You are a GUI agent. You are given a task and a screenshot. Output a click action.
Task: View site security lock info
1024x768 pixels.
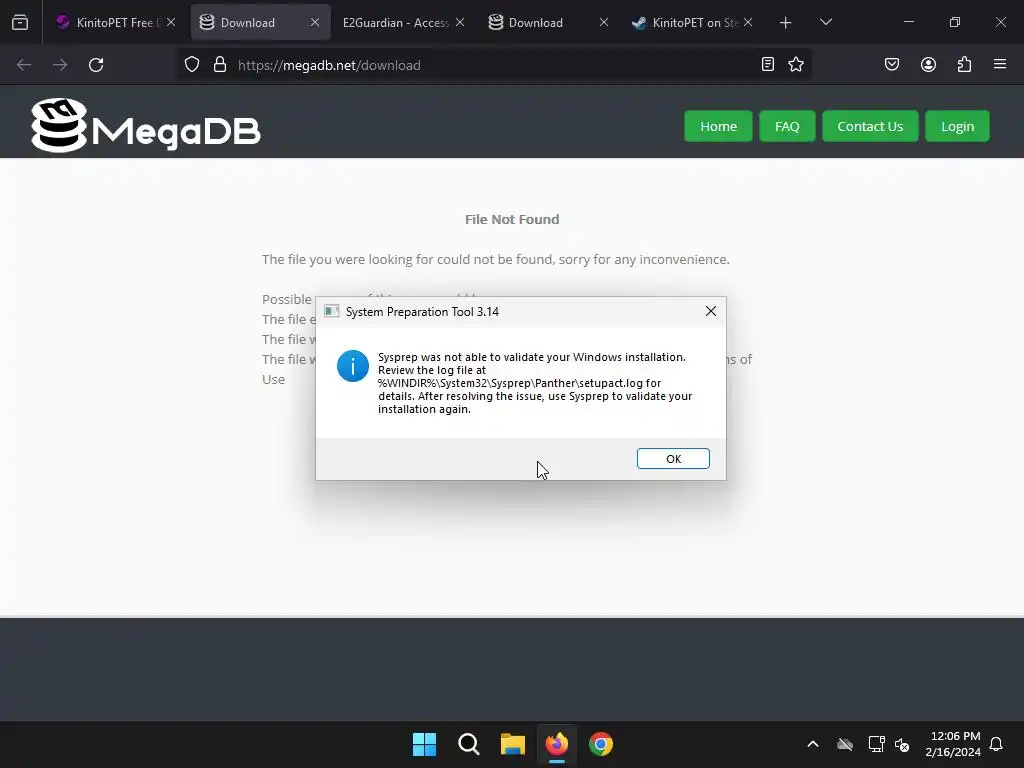coord(220,65)
